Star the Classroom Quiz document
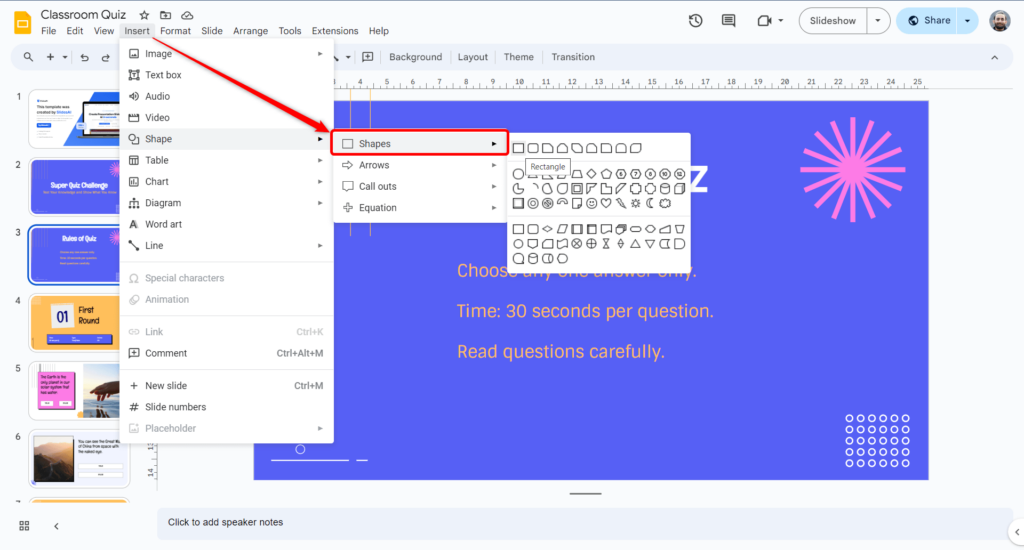Viewport: 1024px width, 550px height. tap(144, 16)
